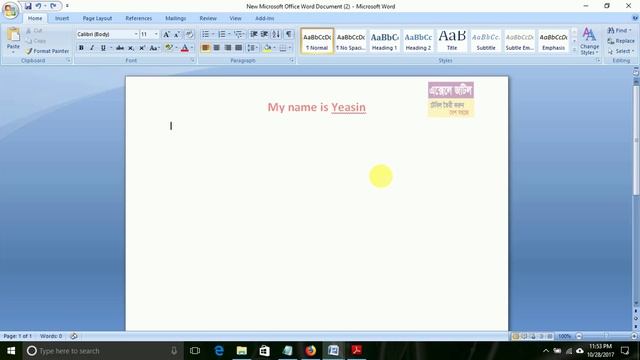
Task: Apply the font color red A
Action: coord(184,48)
